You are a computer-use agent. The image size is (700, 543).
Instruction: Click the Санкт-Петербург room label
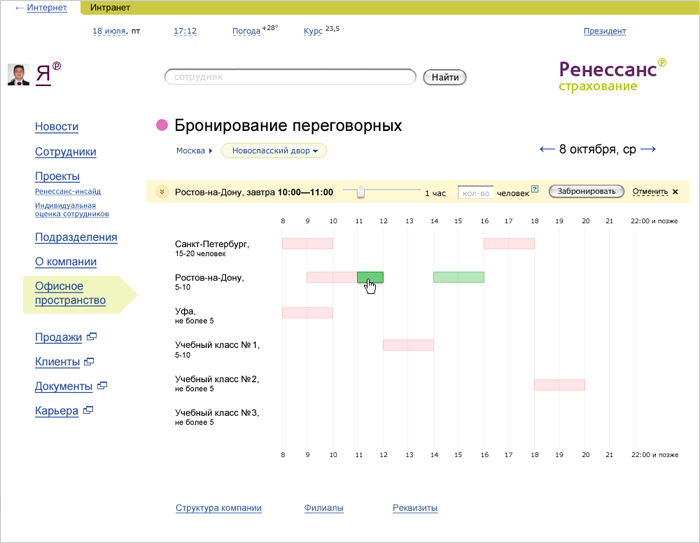tap(212, 248)
